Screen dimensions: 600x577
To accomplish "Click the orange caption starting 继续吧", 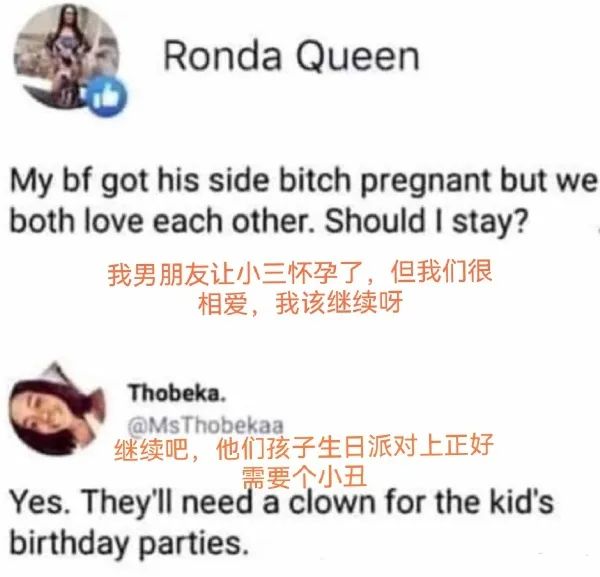I will click(304, 447).
